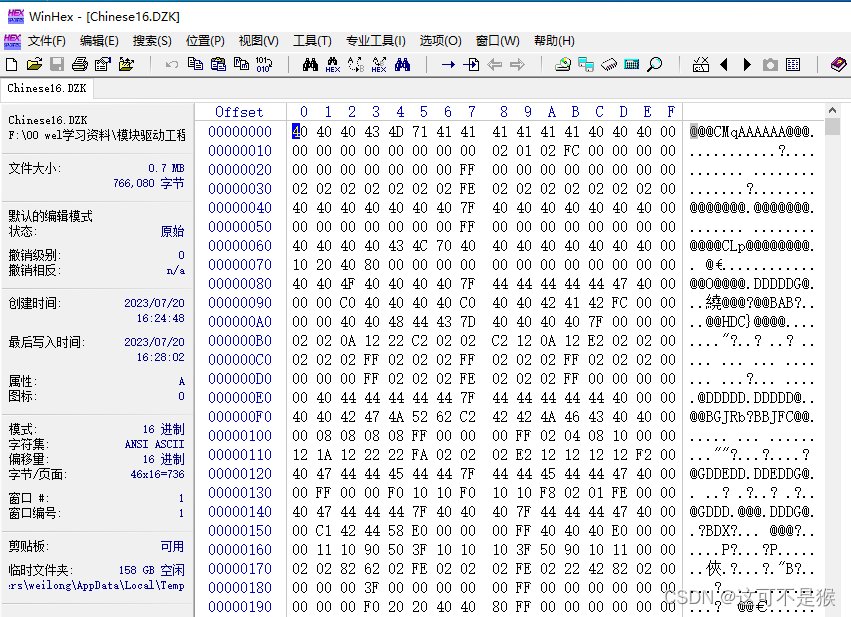Click the 原始 state value
Image resolution: width=851 pixels, height=617 pixels.
pyautogui.click(x=173, y=232)
